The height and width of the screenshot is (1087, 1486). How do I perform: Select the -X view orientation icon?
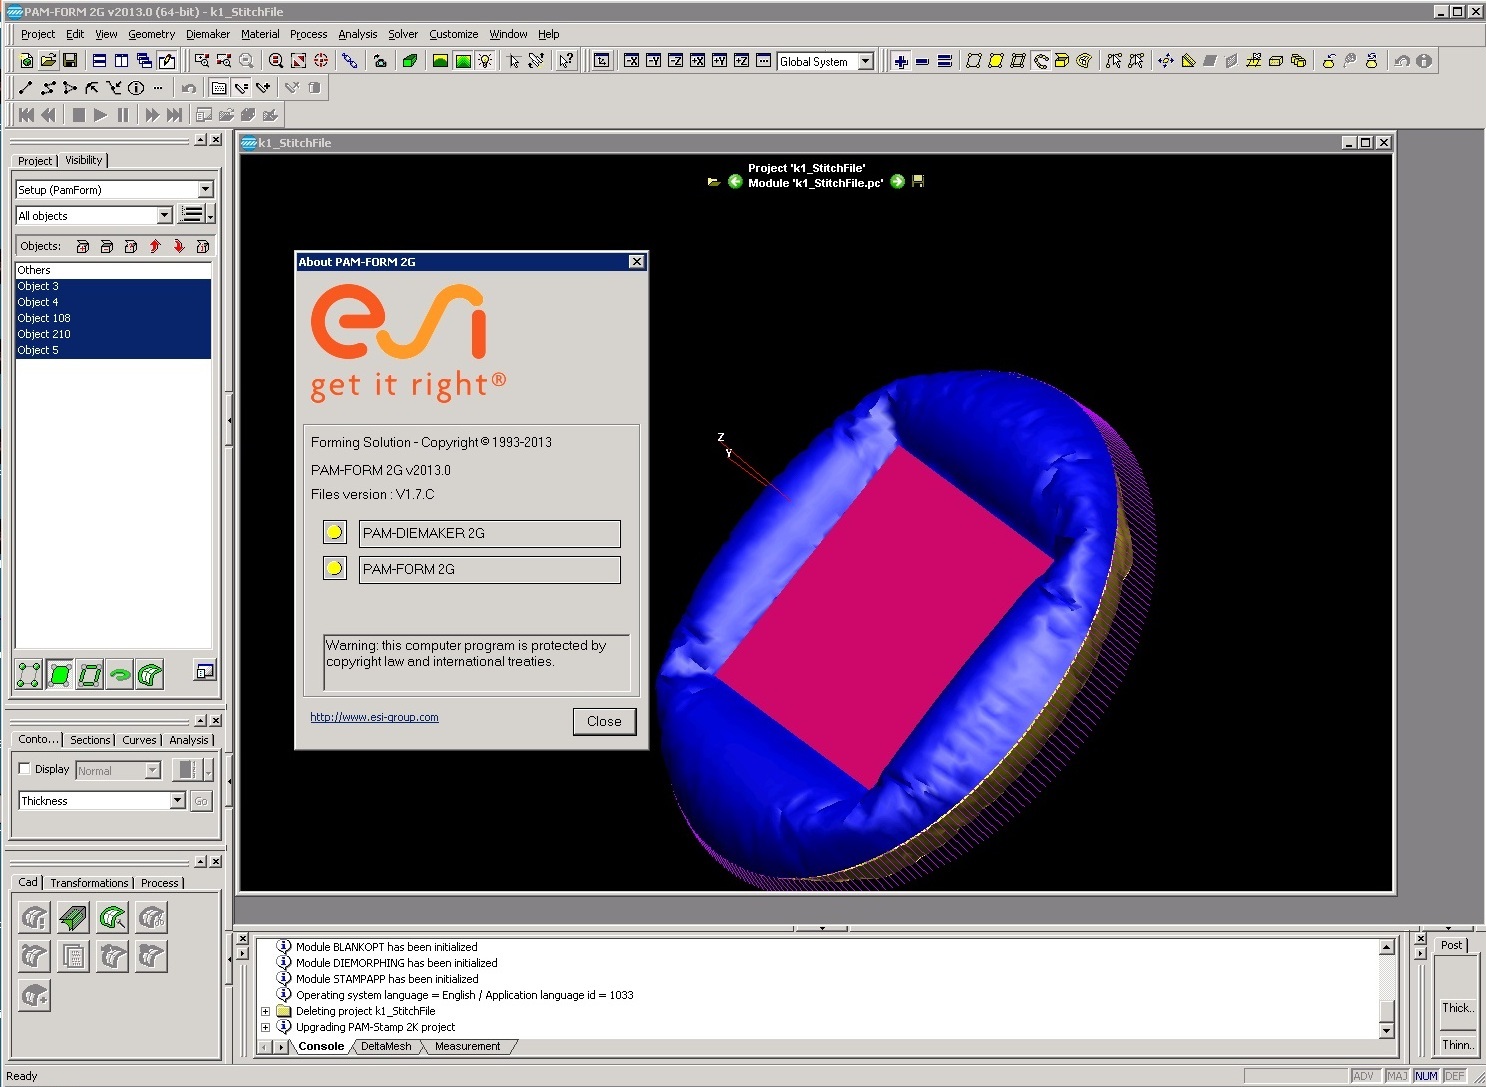[632, 61]
